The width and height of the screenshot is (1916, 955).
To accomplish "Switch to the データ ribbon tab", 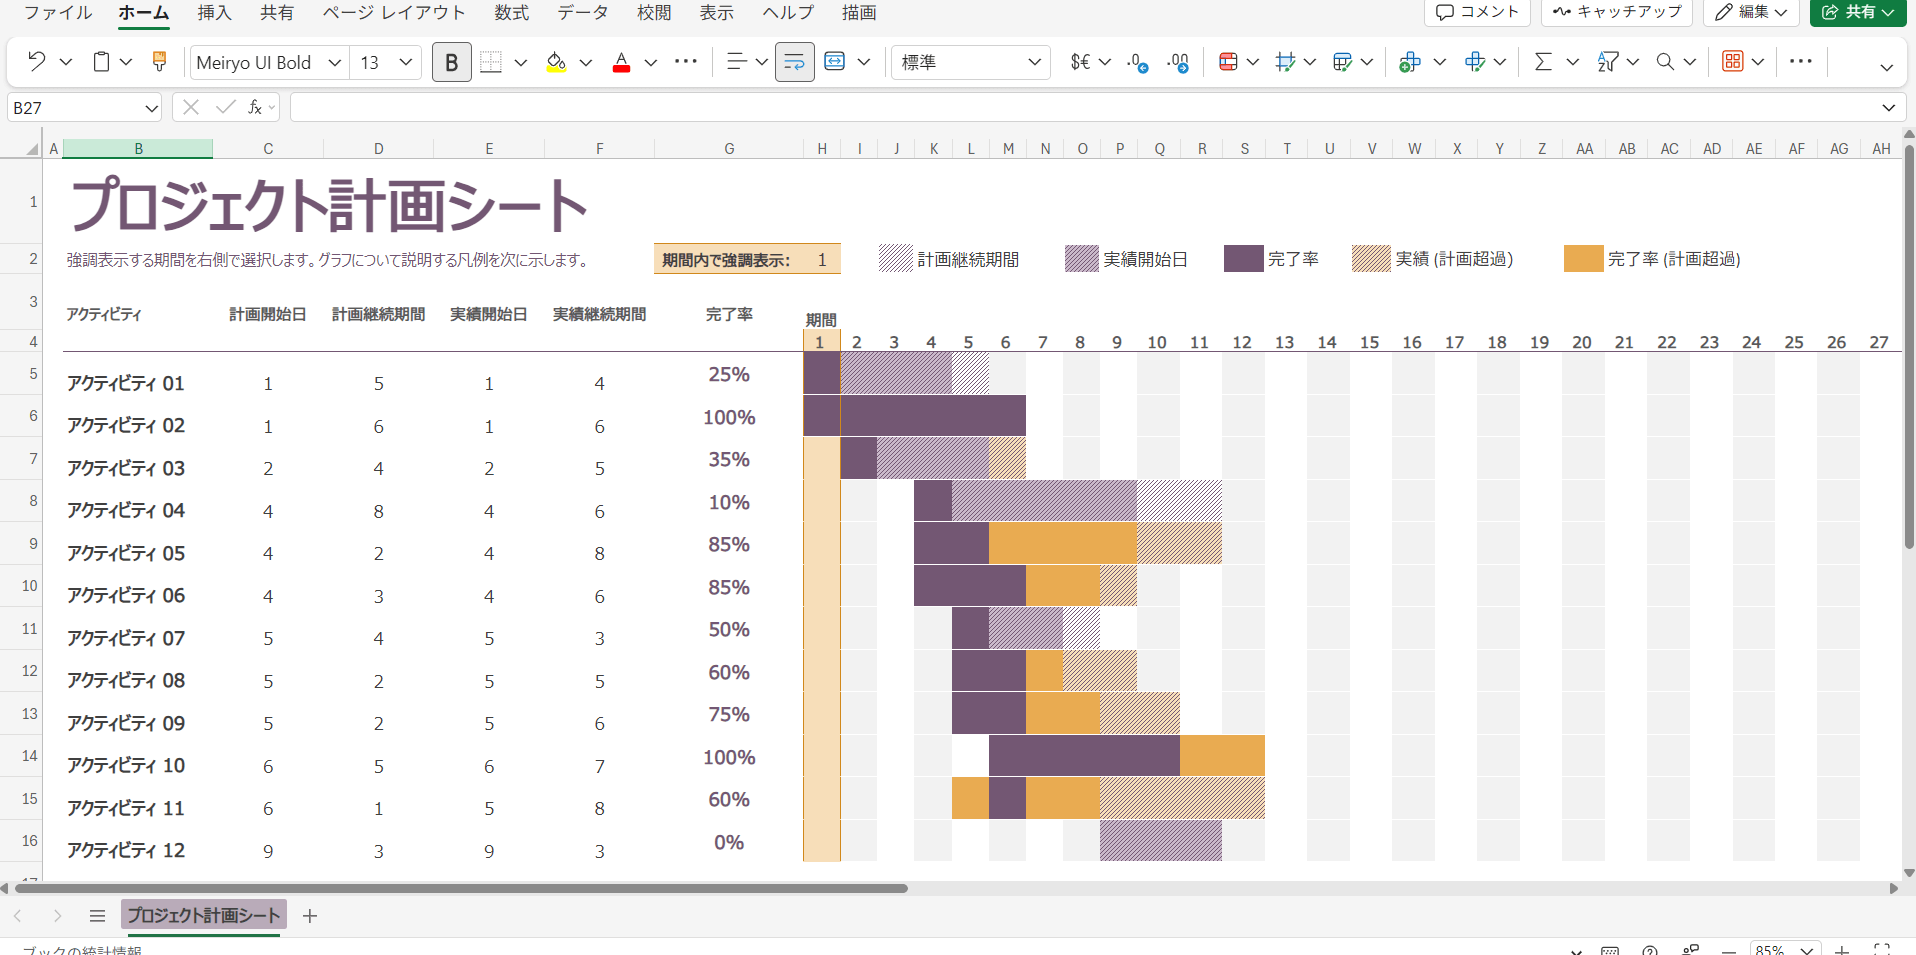I will click(x=582, y=13).
